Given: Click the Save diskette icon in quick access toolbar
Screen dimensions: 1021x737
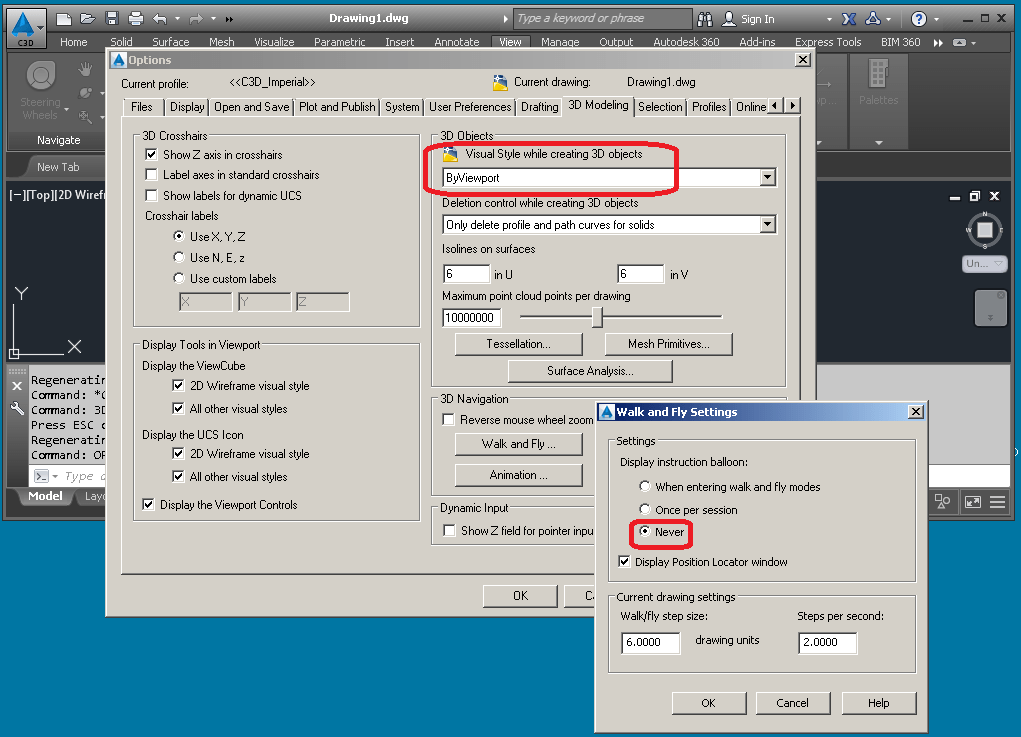Looking at the screenshot, I should tap(112, 19).
